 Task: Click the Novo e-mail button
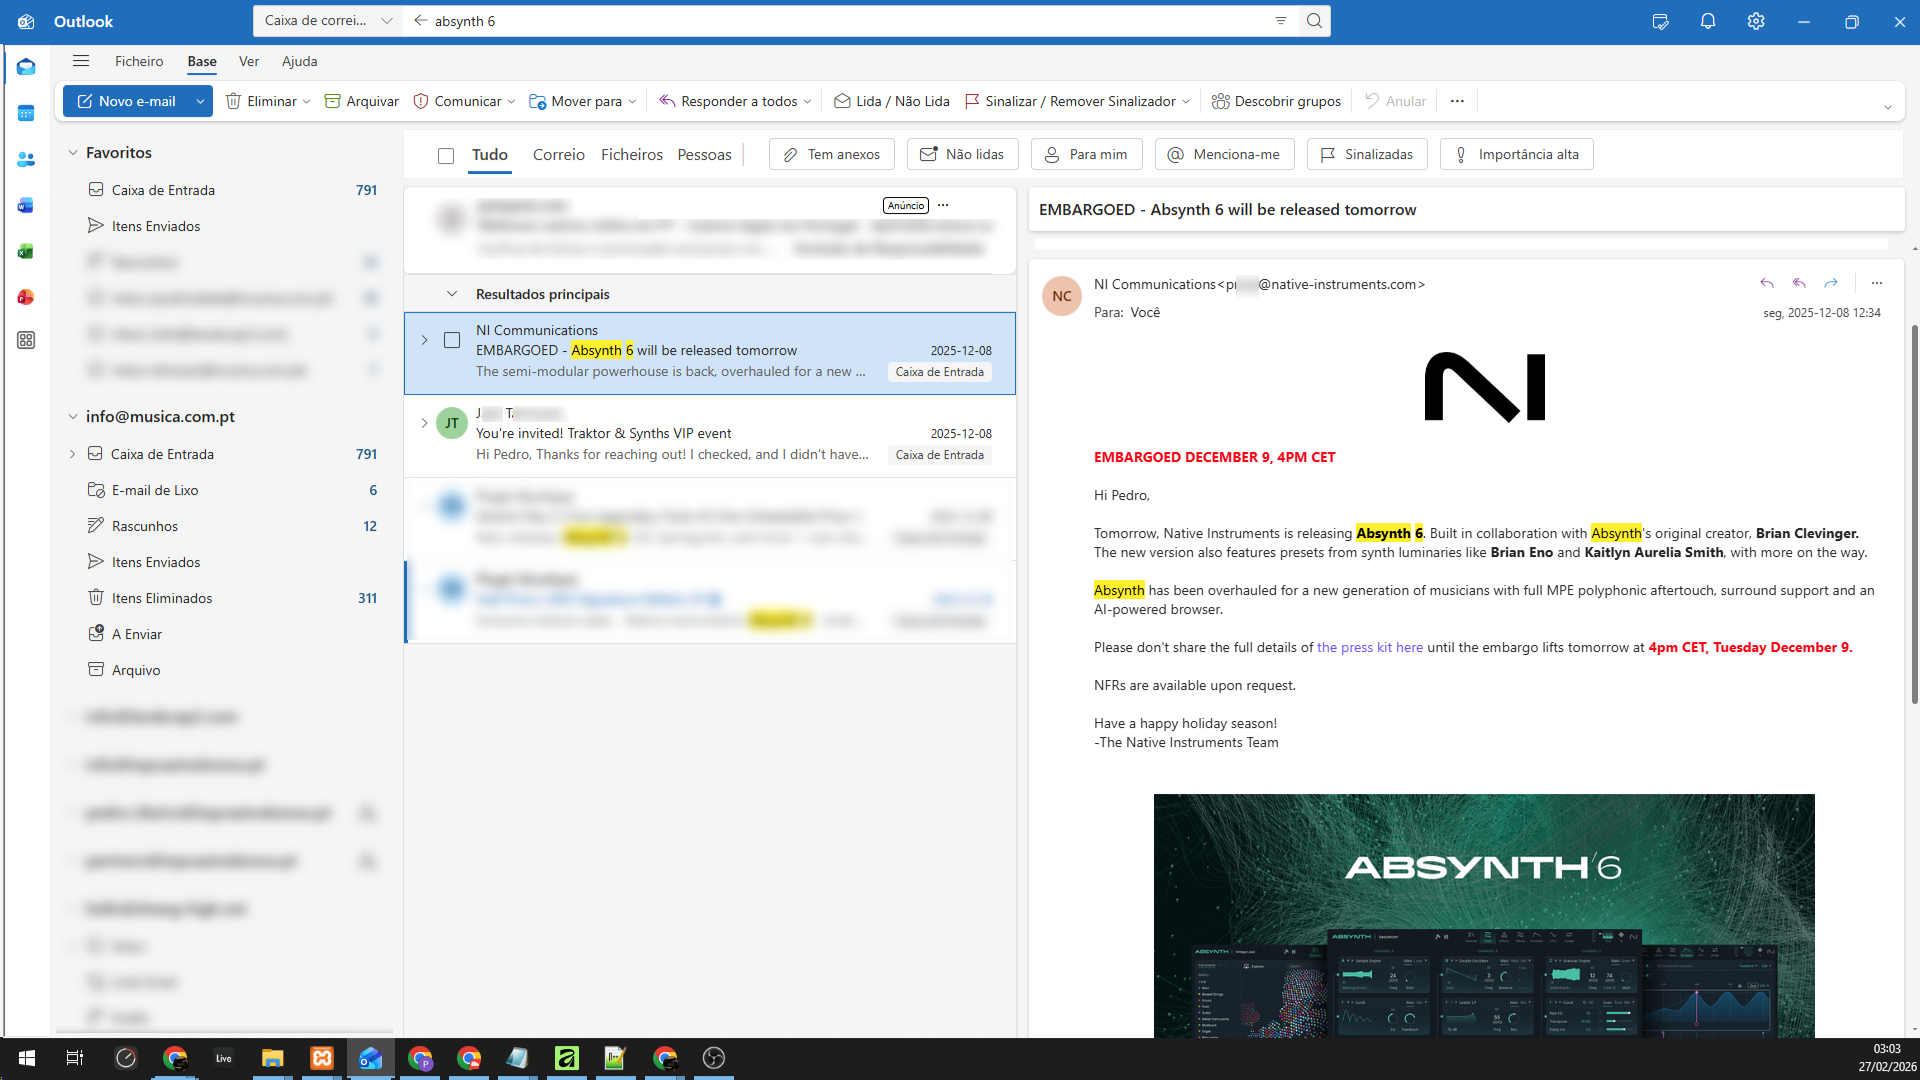pos(126,101)
